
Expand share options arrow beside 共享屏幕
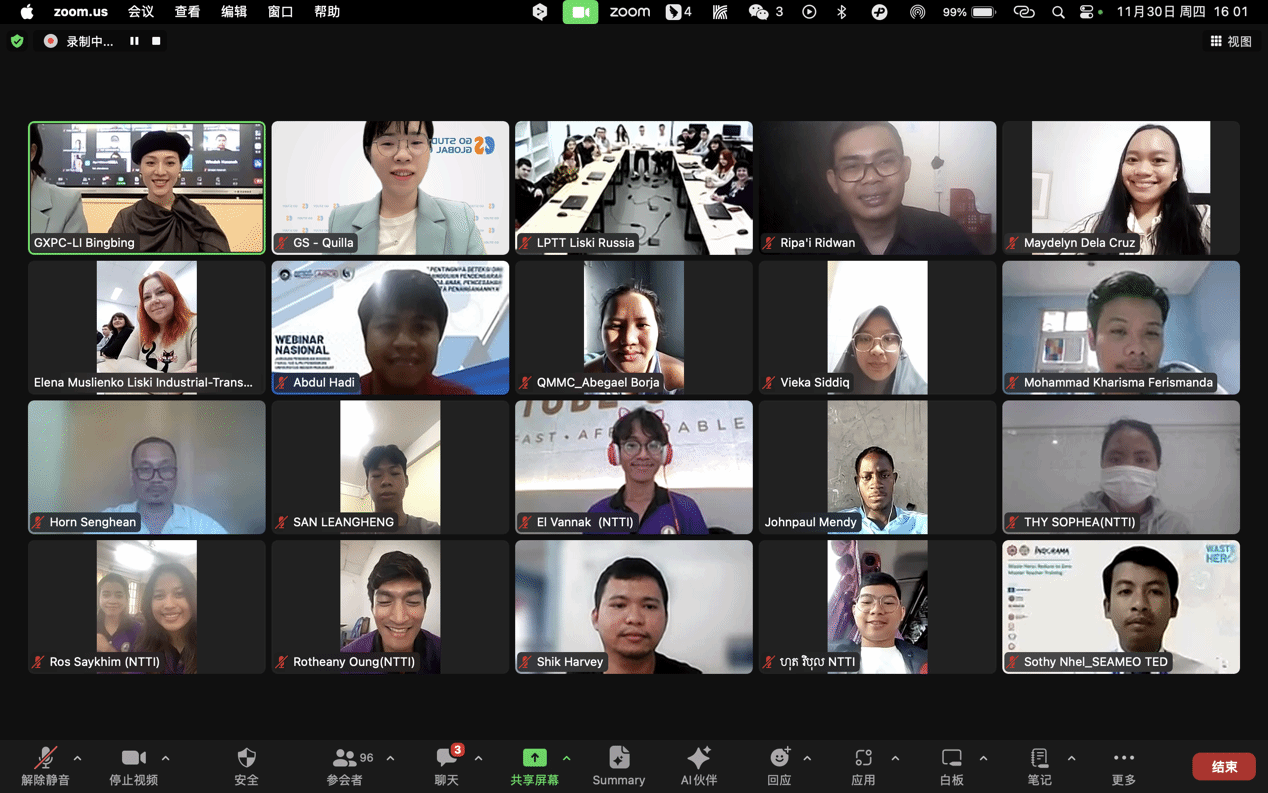pyautogui.click(x=567, y=758)
